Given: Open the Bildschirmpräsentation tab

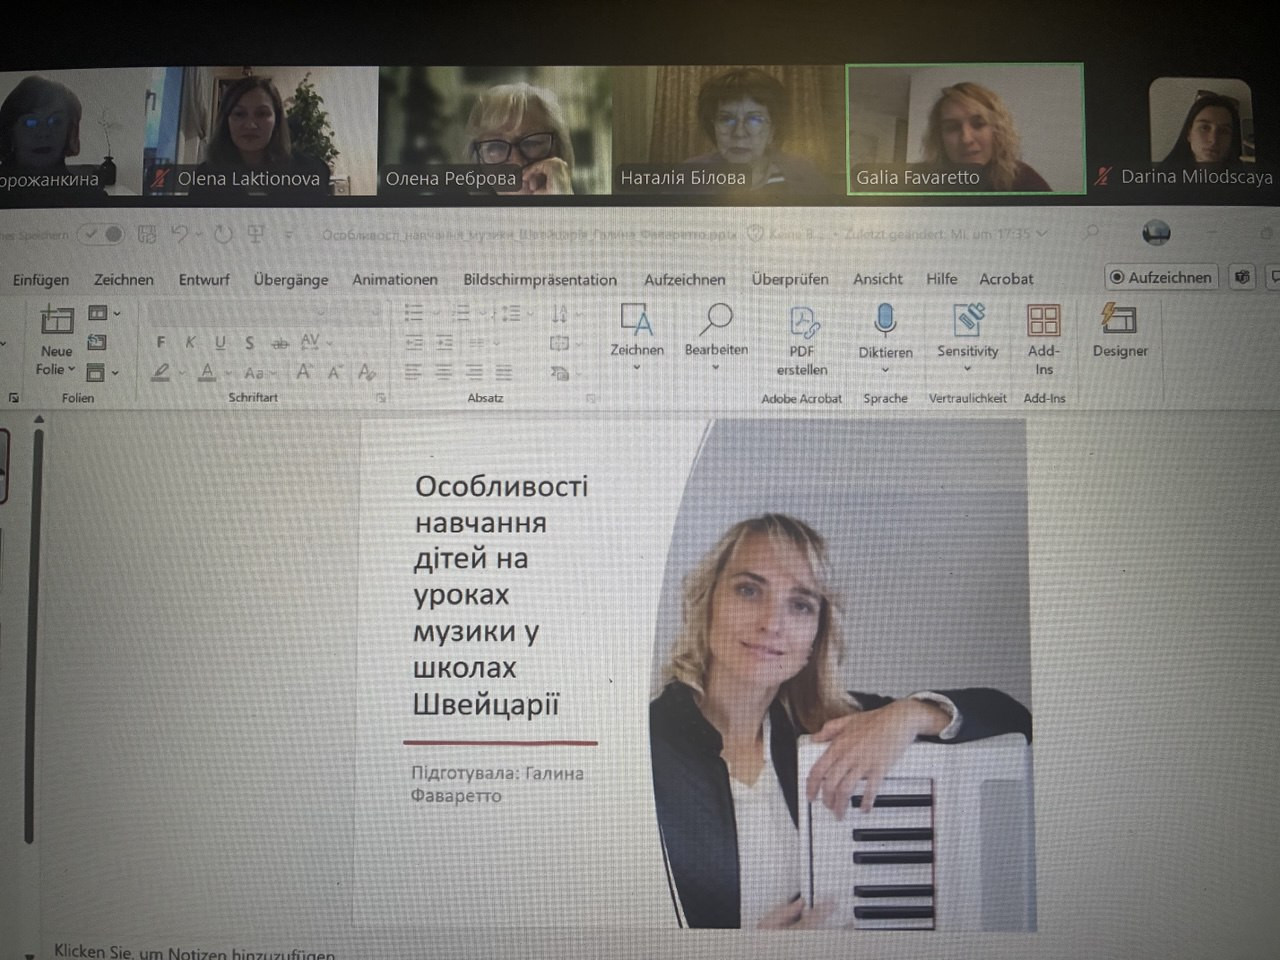Looking at the screenshot, I should (x=540, y=279).
